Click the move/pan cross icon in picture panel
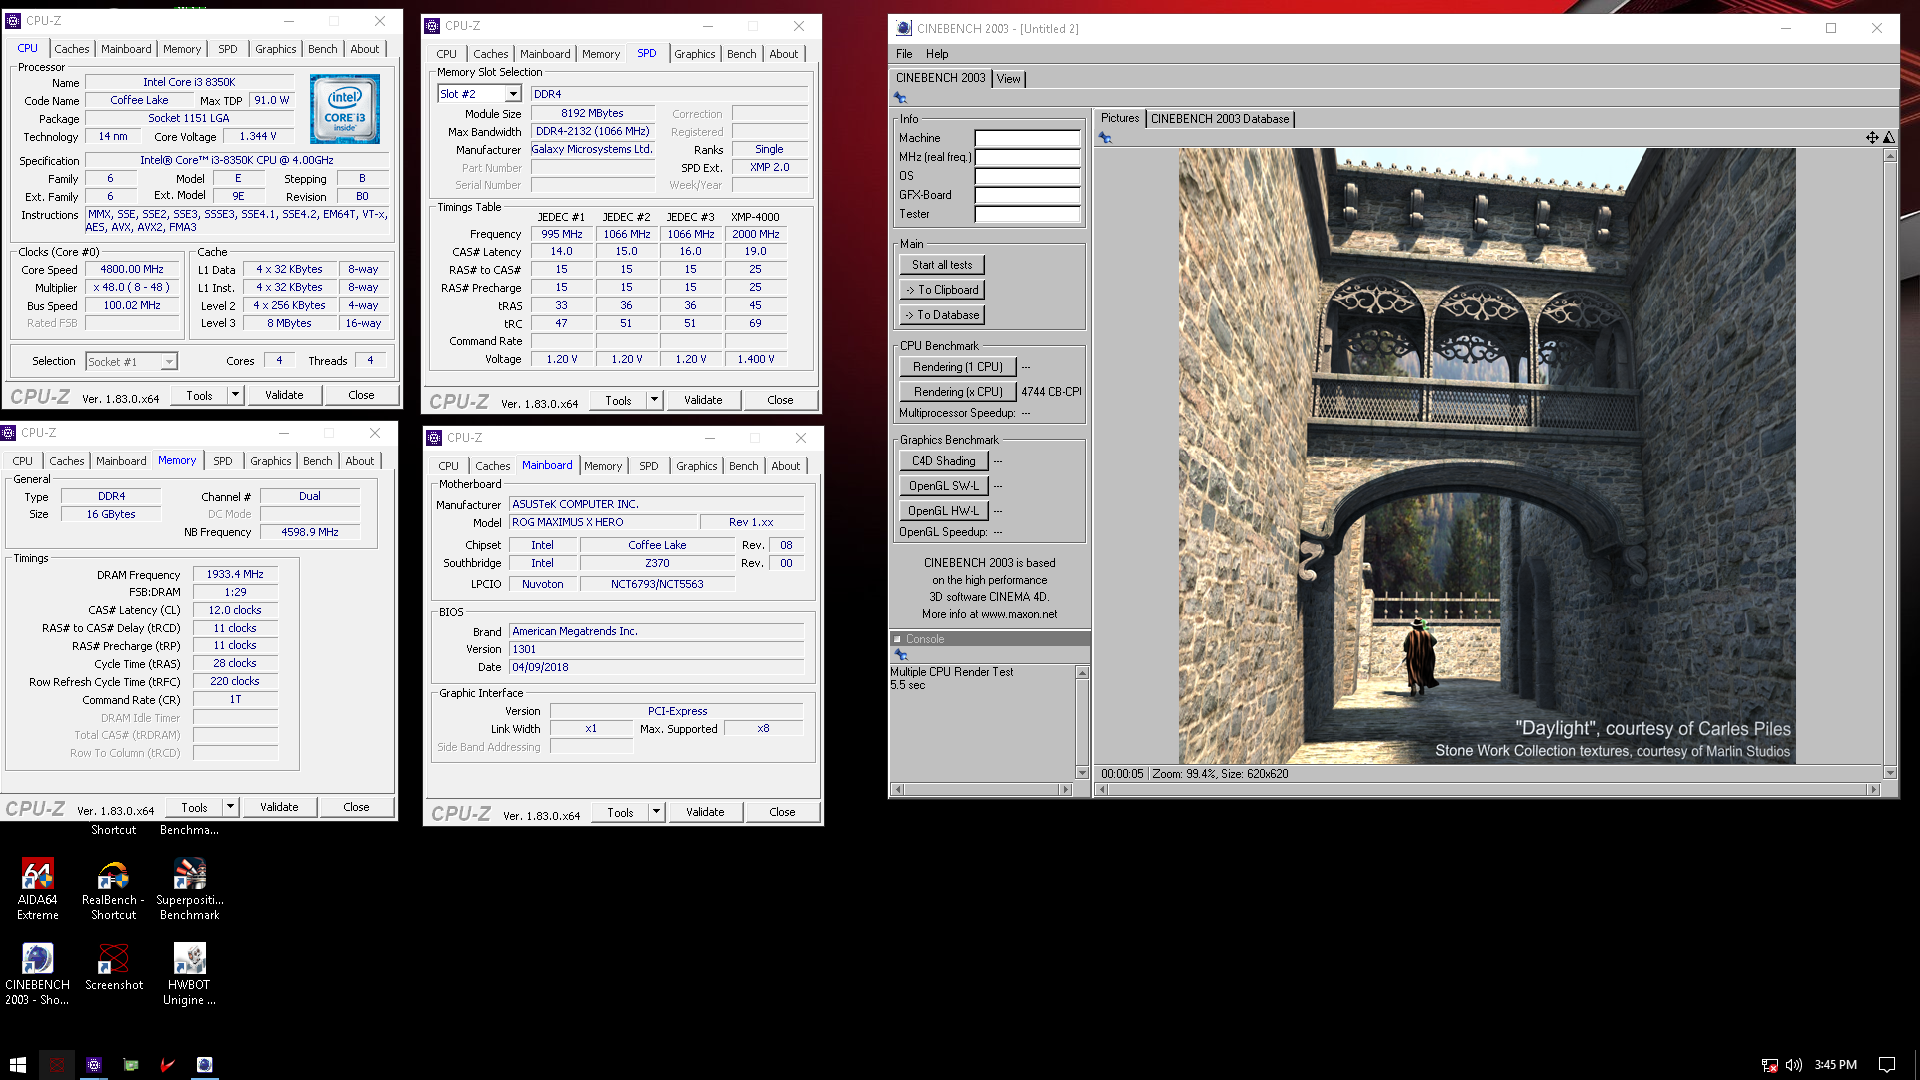Image resolution: width=1920 pixels, height=1080 pixels. (1872, 138)
